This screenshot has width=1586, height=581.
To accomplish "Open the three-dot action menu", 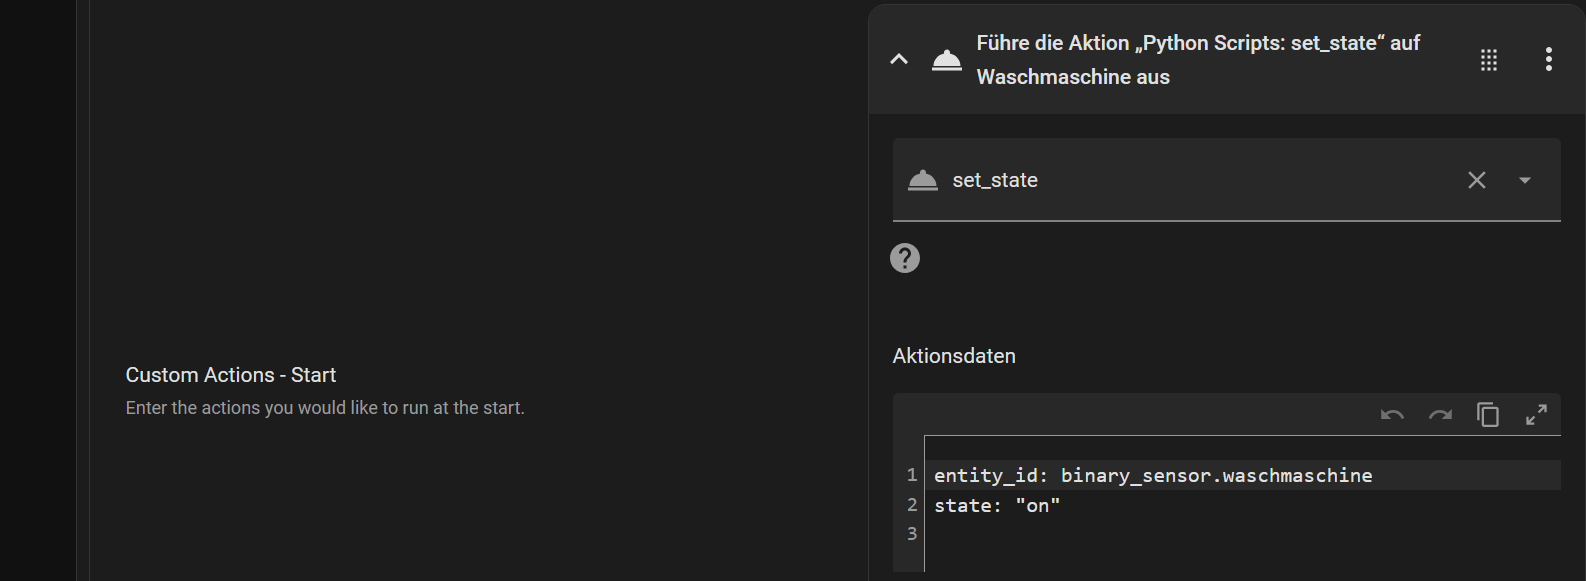I will tap(1548, 60).
